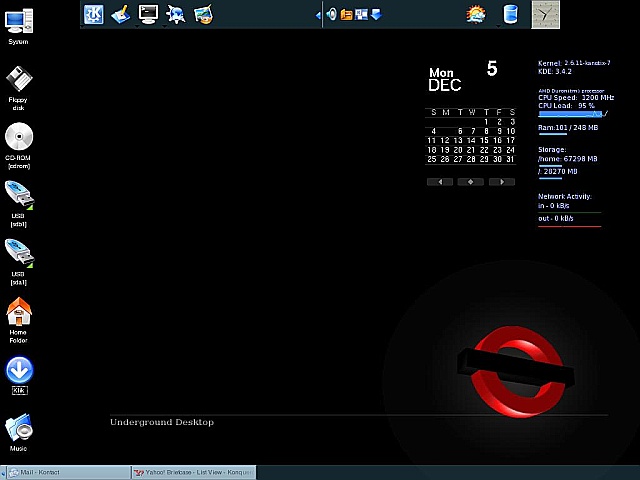
Task: Click the CPU load progress bar
Action: point(571,114)
